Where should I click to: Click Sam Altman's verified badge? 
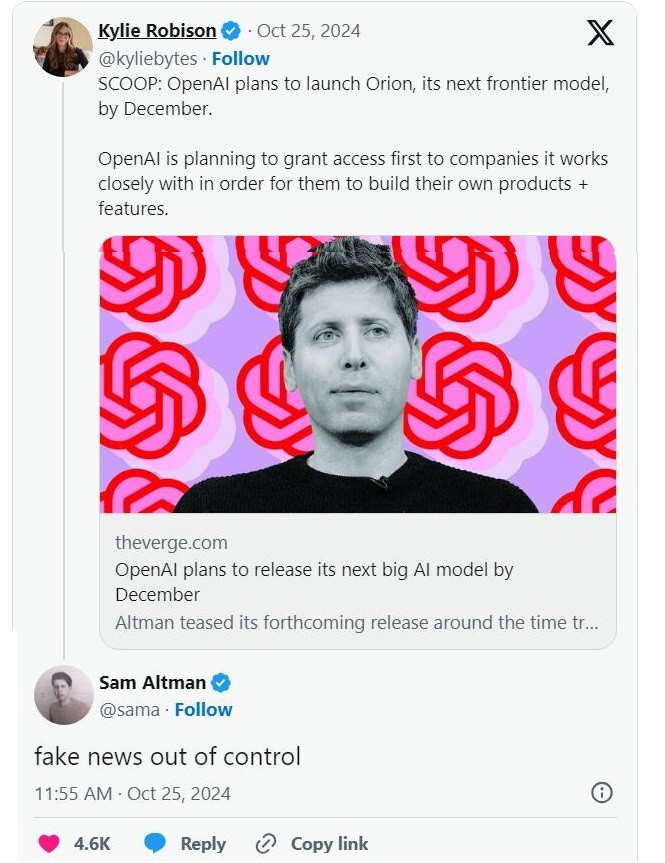click(221, 683)
